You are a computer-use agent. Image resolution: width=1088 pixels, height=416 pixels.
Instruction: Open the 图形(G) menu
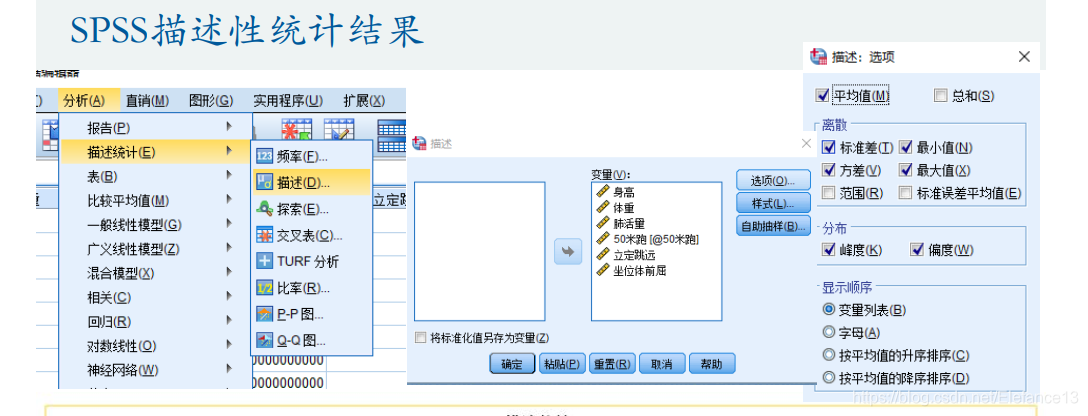tap(211, 101)
